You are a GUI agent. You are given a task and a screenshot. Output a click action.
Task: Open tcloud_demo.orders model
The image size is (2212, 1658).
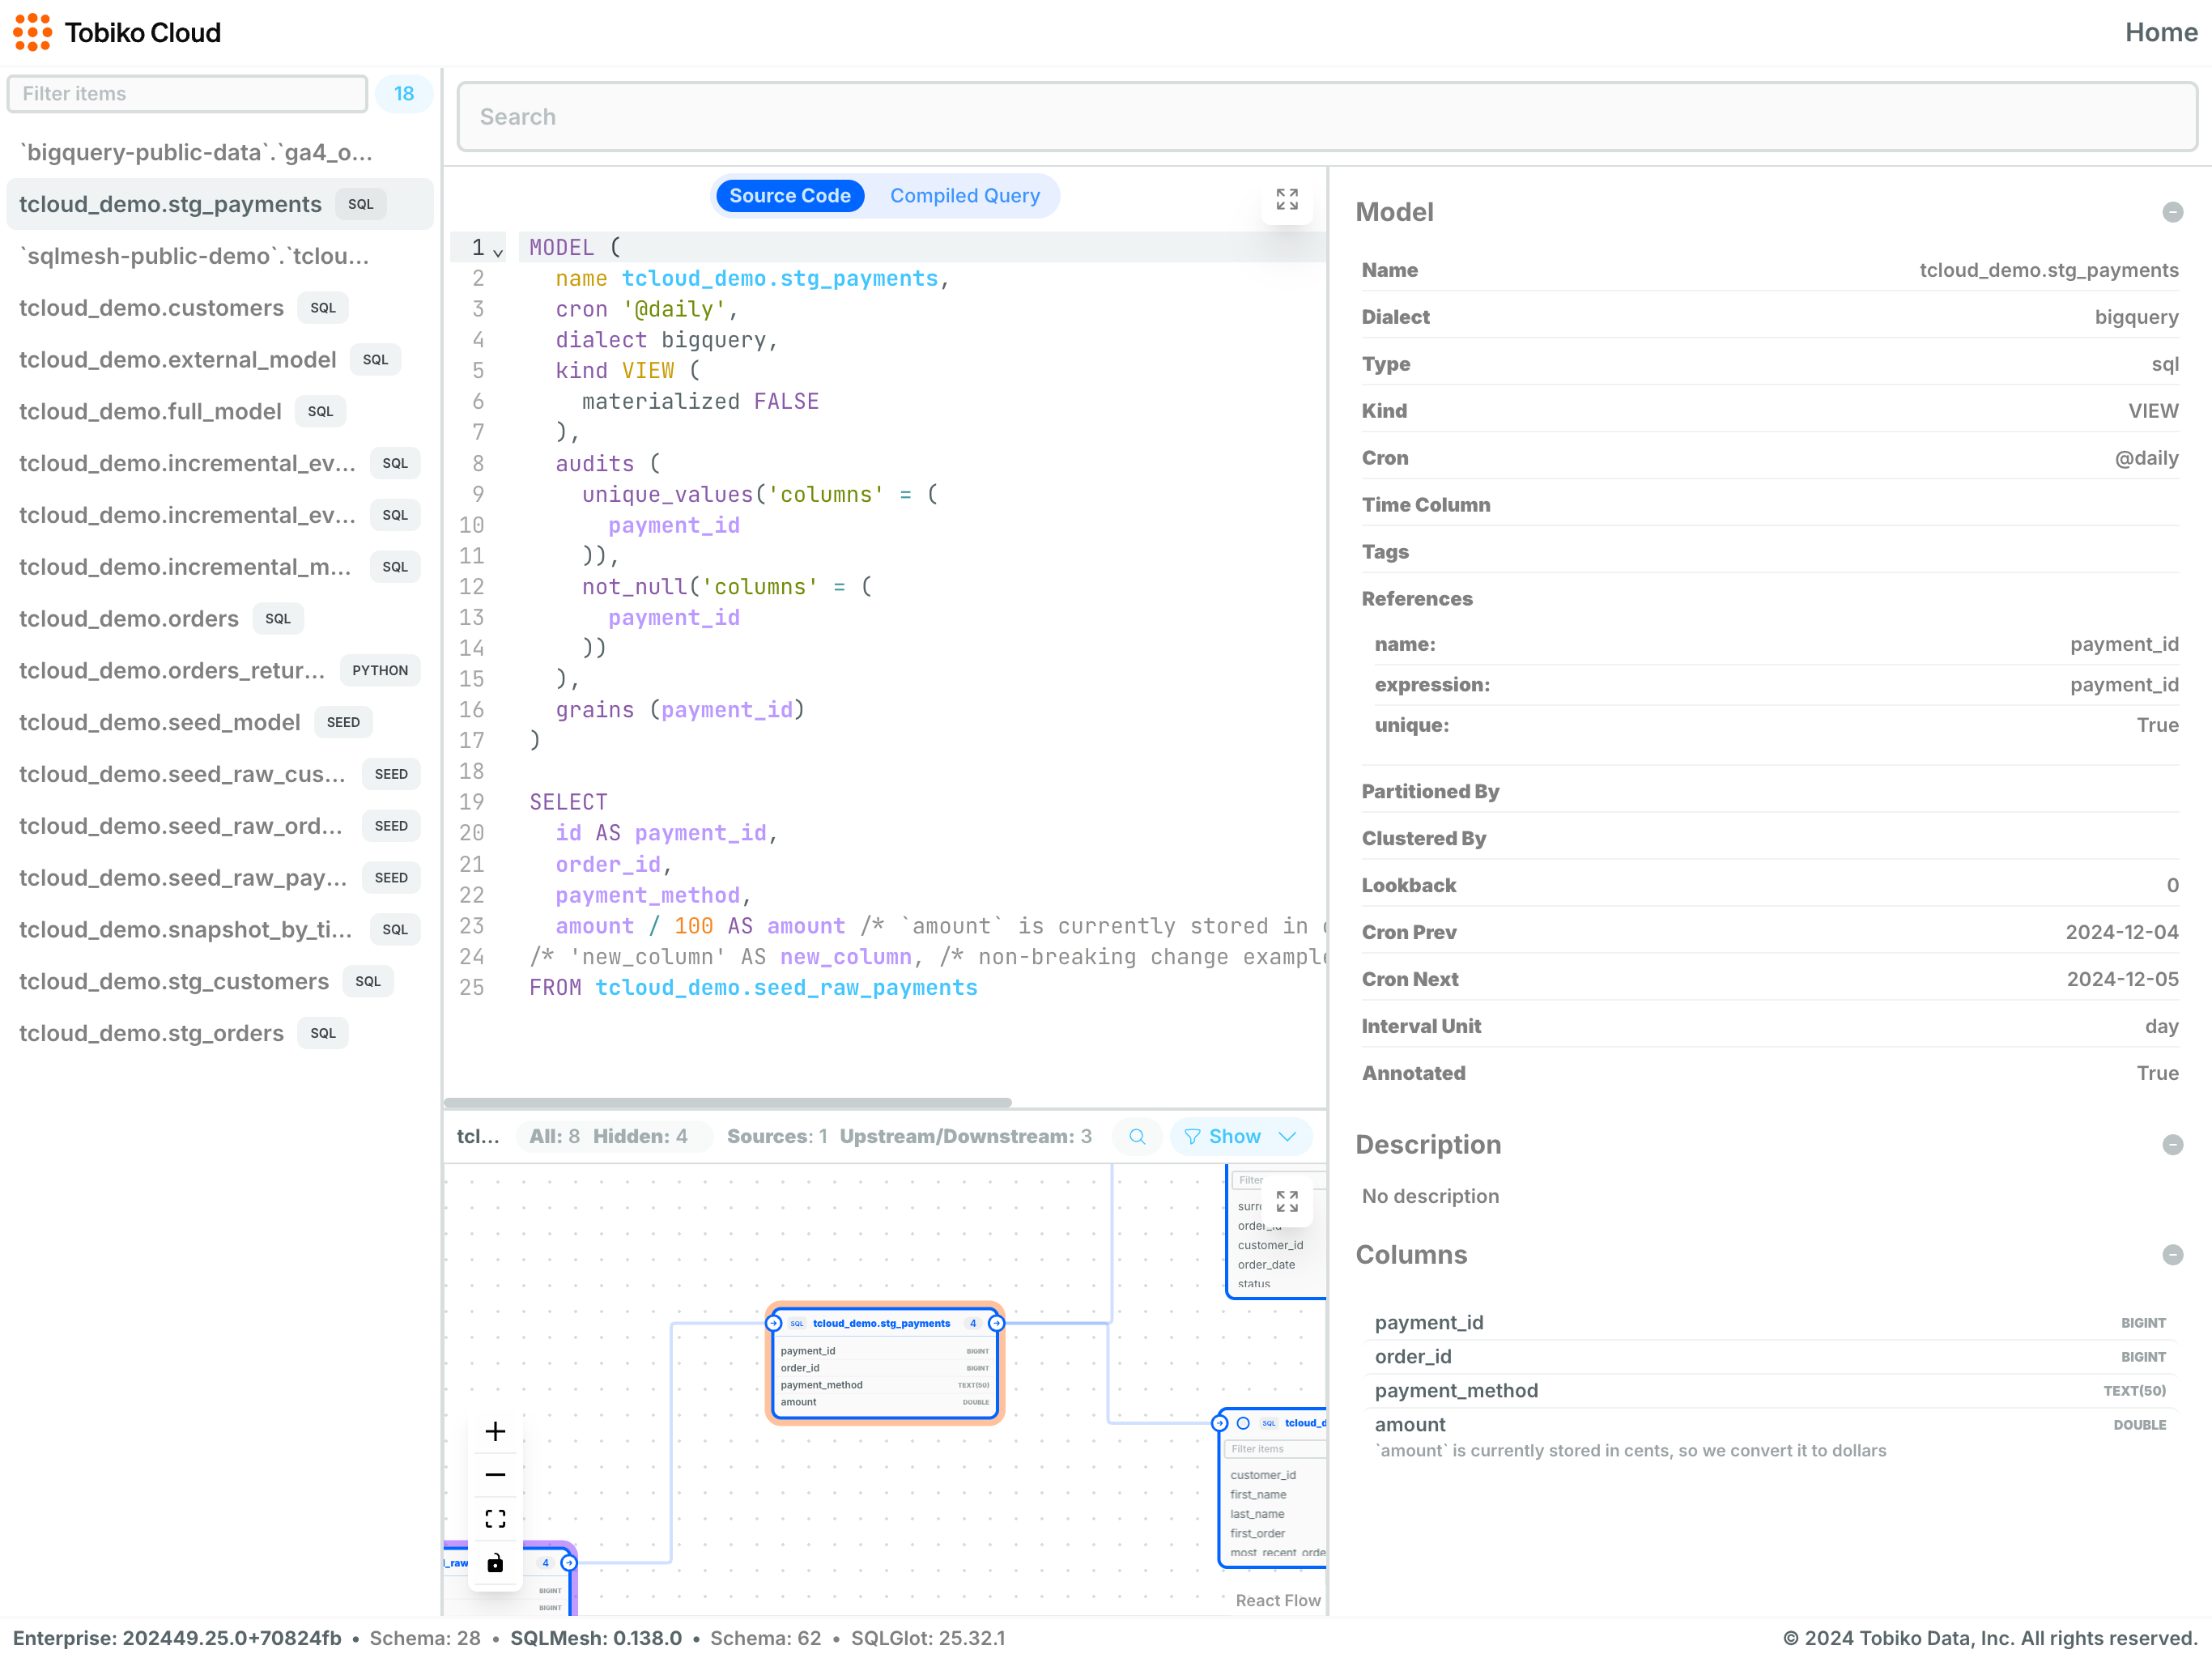coord(220,618)
